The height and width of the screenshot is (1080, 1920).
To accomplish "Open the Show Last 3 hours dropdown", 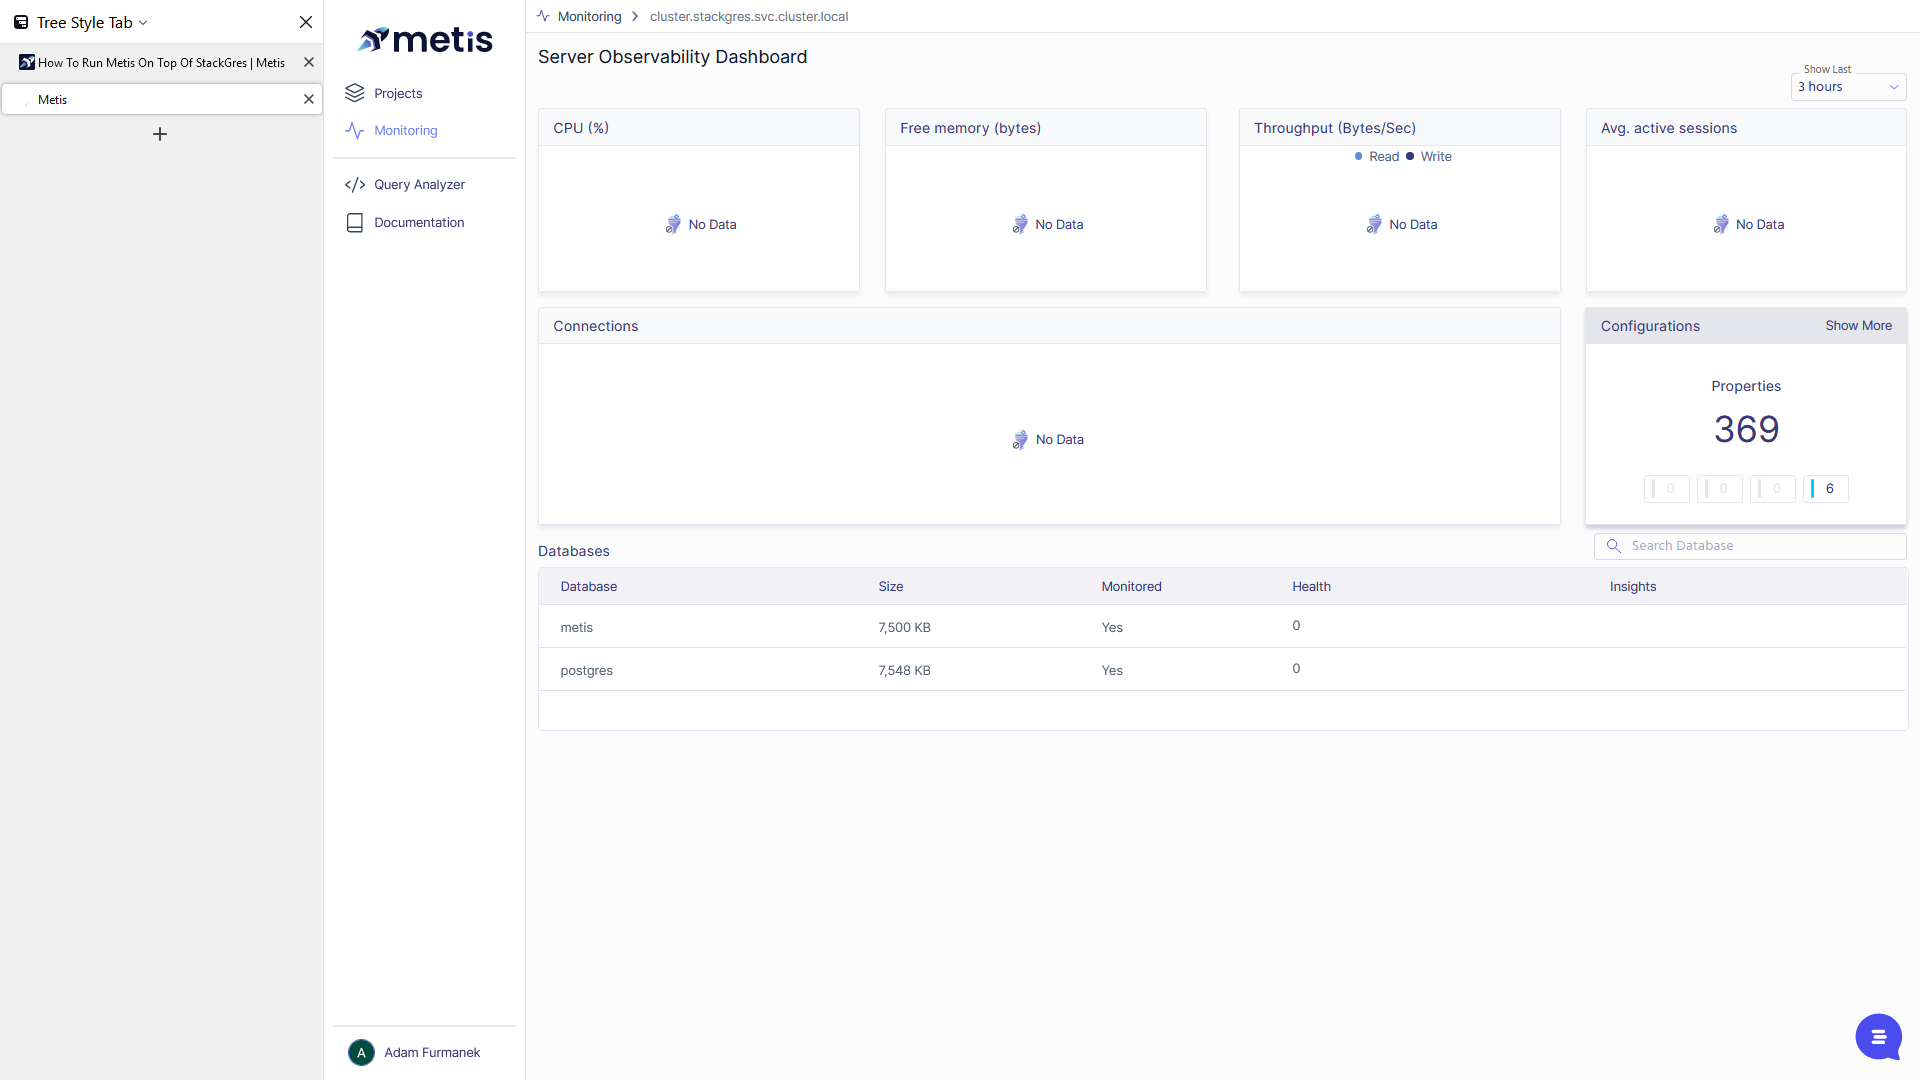I will [1848, 87].
